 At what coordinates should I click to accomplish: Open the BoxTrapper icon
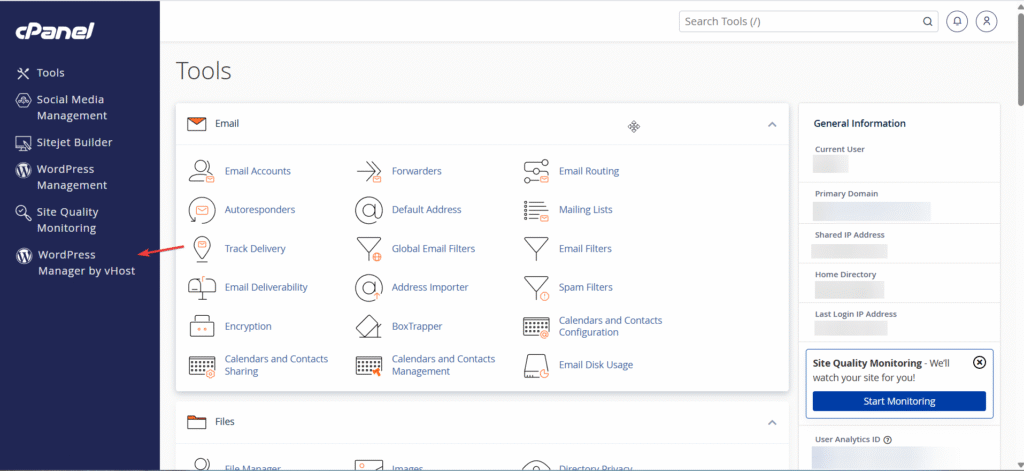point(368,326)
